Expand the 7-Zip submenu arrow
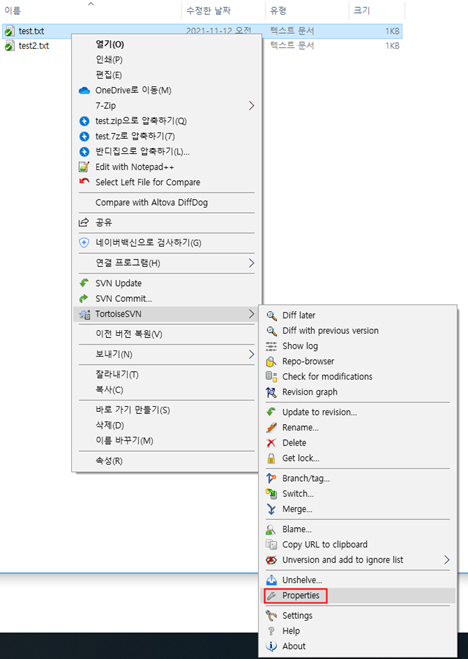 251,105
